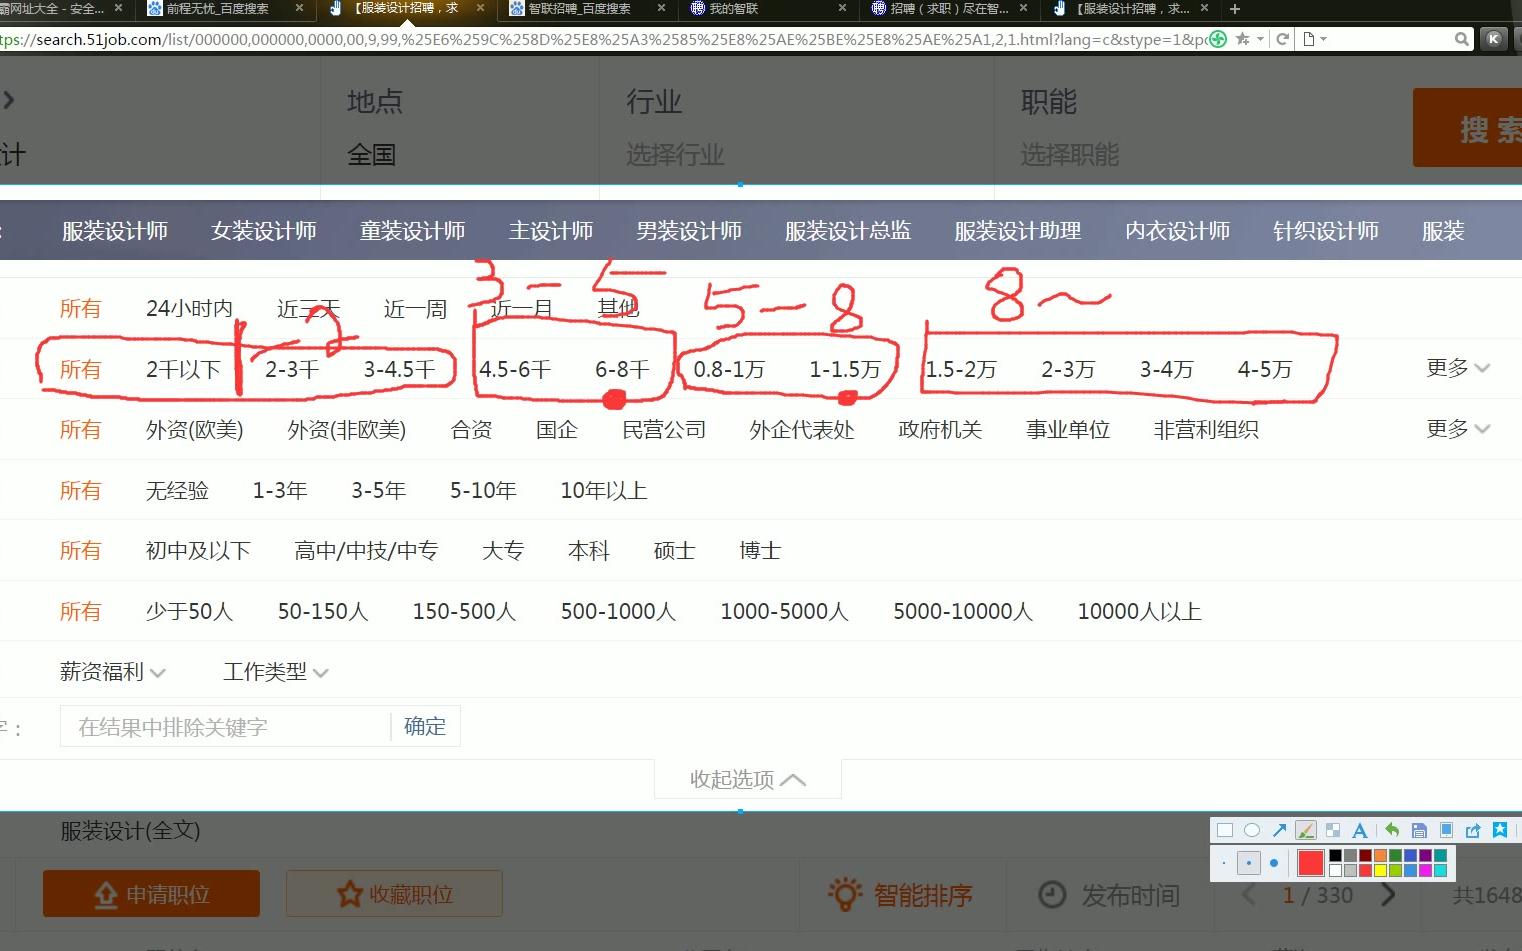This screenshot has height=951, width=1522.
Task: Add page to favorites with star icon
Action: click(x=1242, y=39)
